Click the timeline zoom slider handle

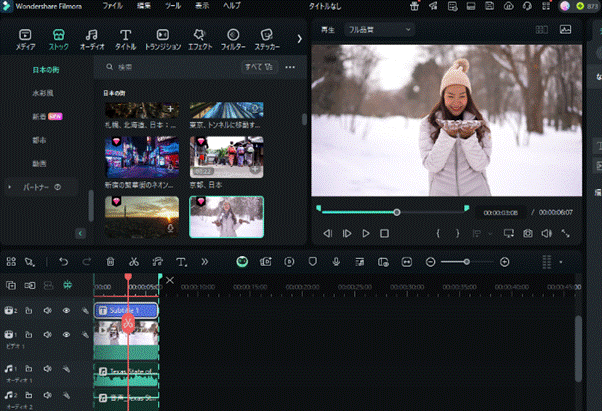click(x=467, y=261)
